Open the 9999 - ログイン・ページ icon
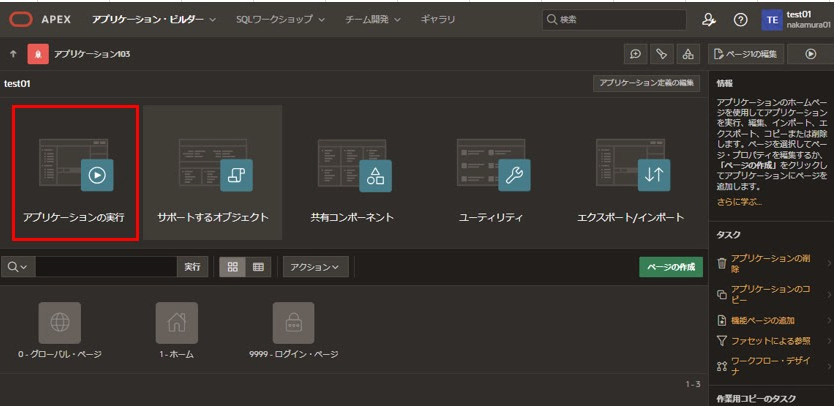This screenshot has width=834, height=406. click(x=293, y=322)
